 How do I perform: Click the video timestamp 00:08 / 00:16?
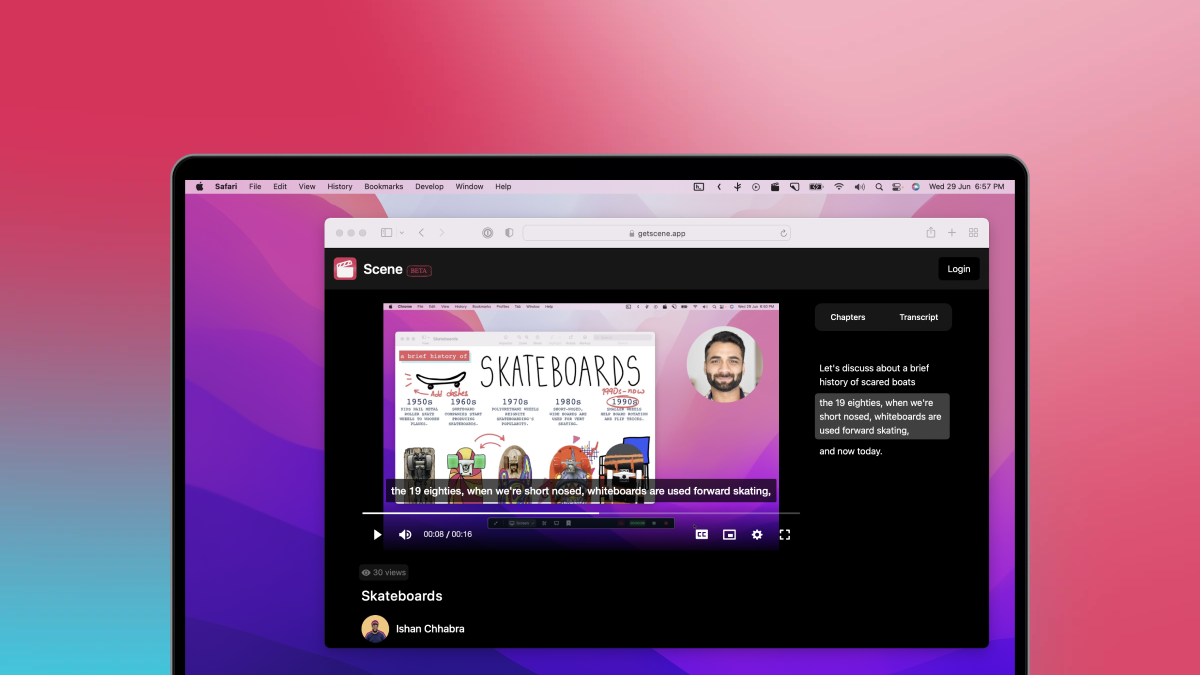click(x=448, y=535)
